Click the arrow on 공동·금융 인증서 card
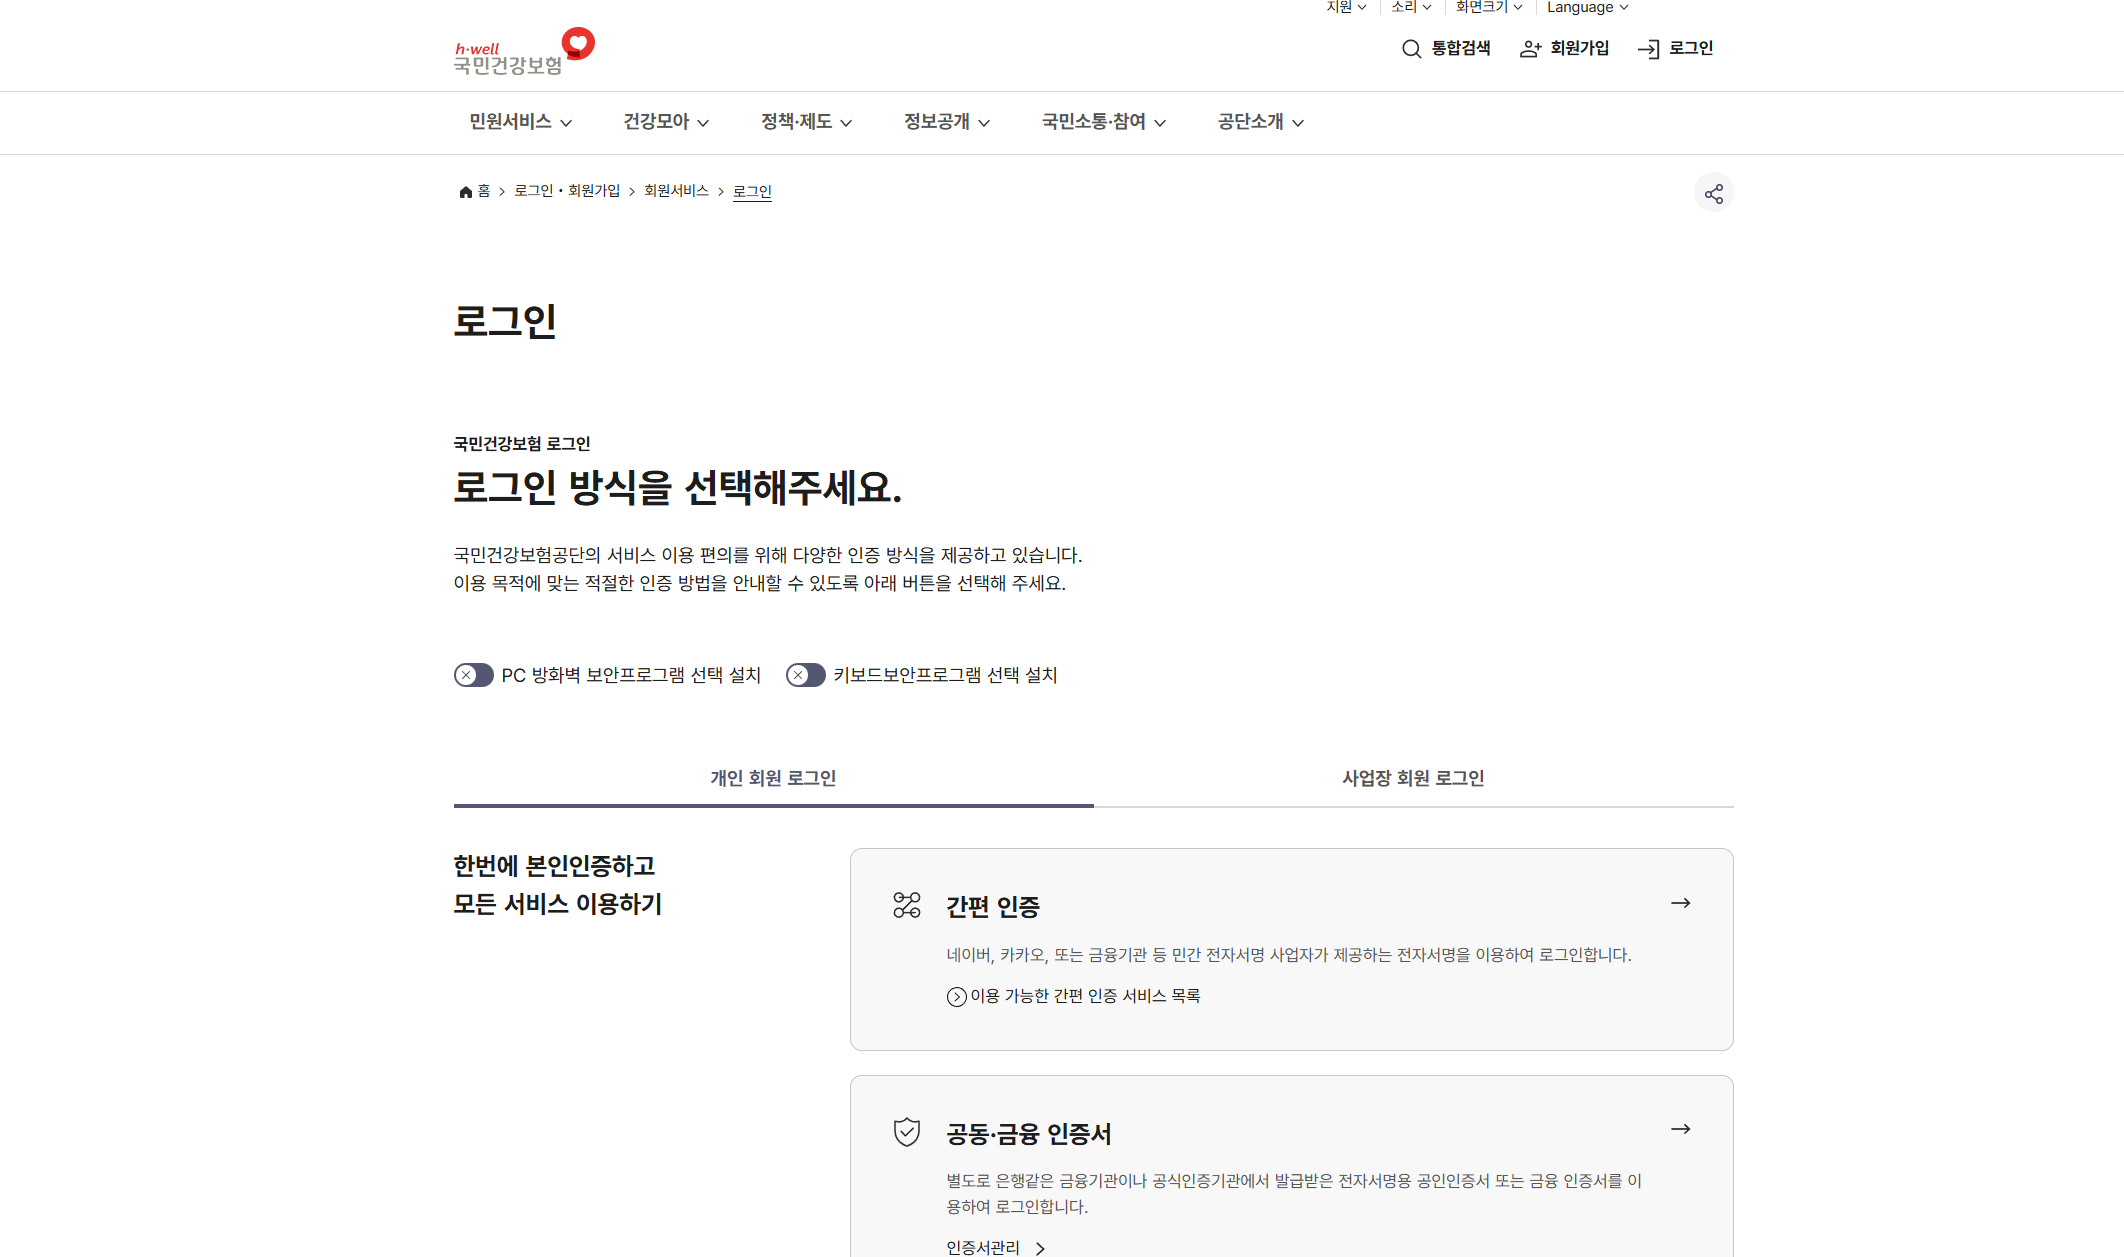This screenshot has height=1257, width=2124. 1680,1129
